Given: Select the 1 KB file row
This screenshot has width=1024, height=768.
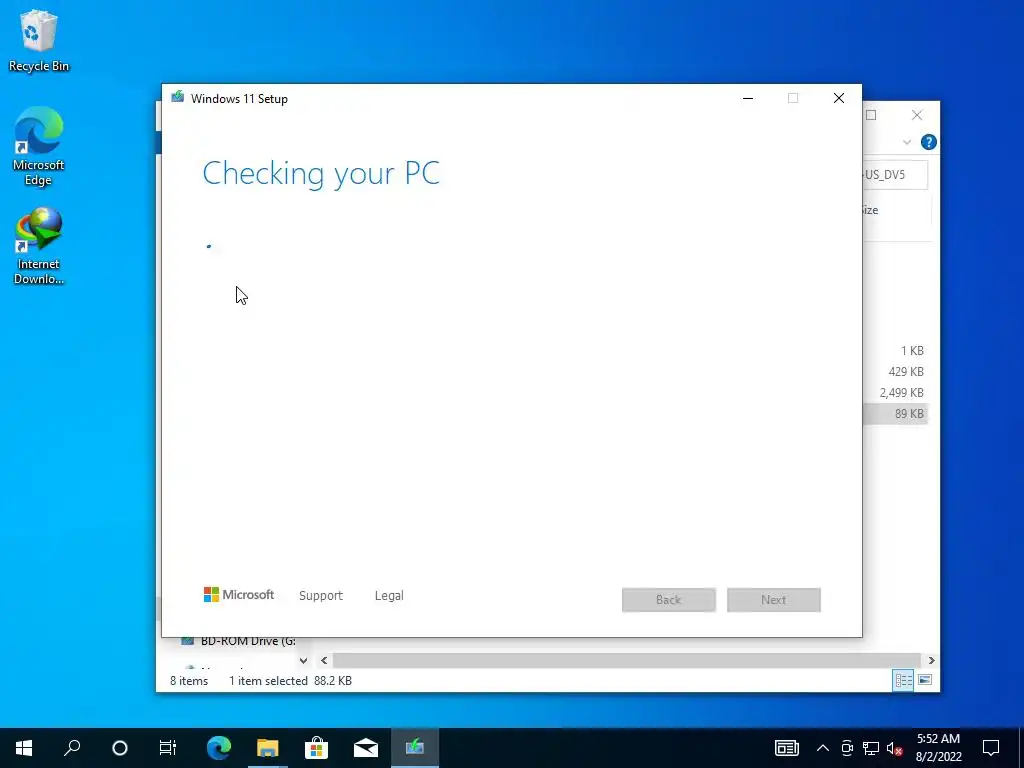Looking at the screenshot, I should 895,351.
